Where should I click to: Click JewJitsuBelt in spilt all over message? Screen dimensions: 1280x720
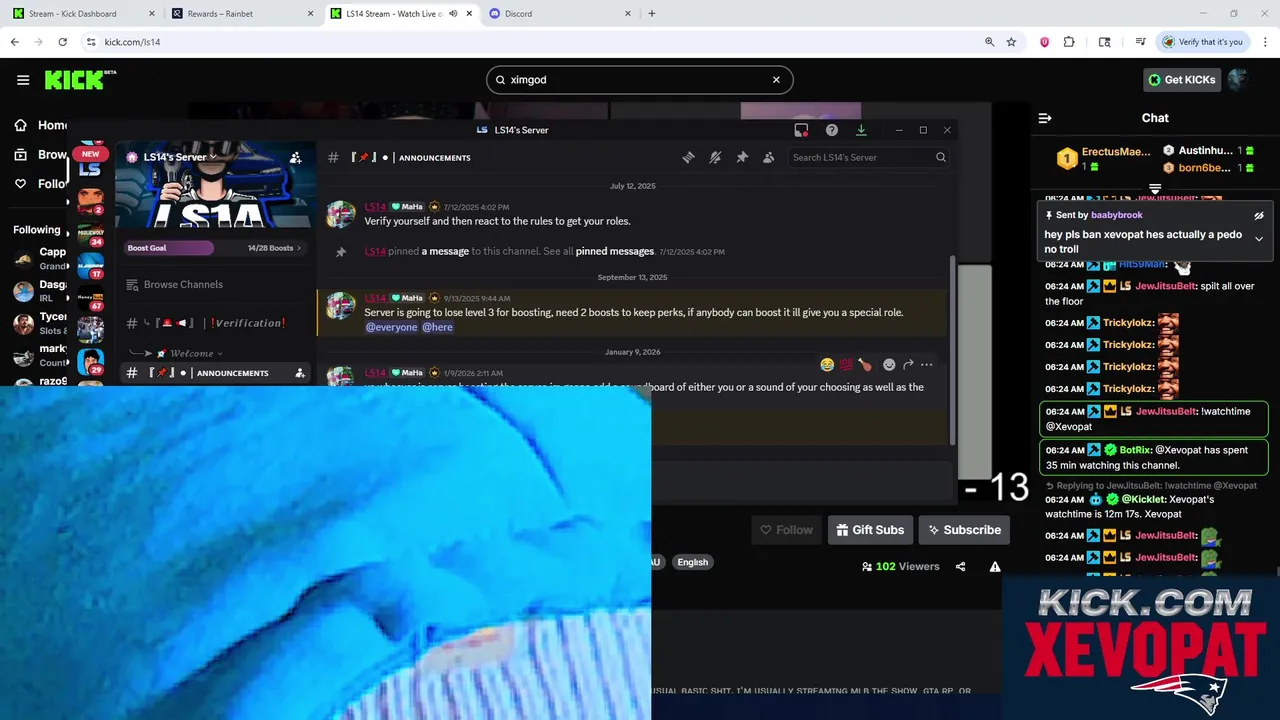tap(1166, 286)
